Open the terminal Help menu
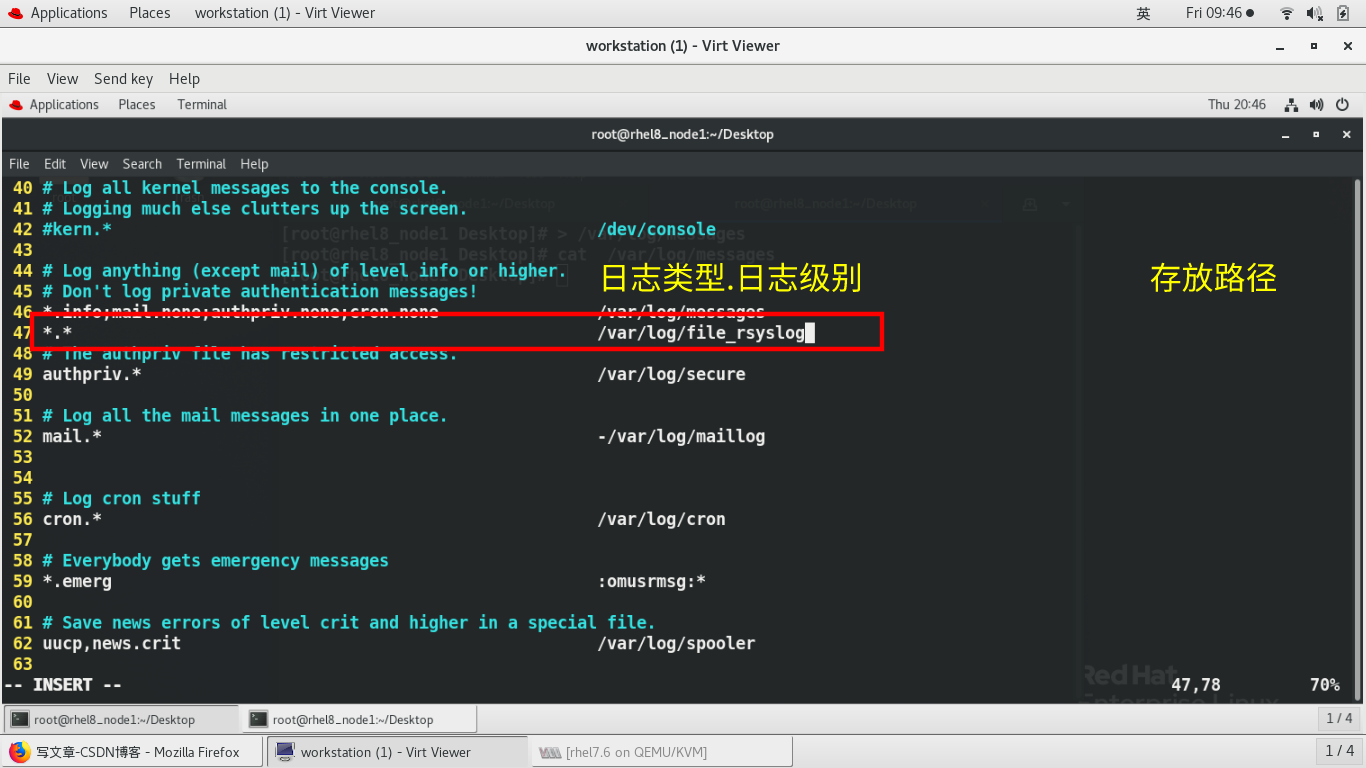 tap(254, 164)
